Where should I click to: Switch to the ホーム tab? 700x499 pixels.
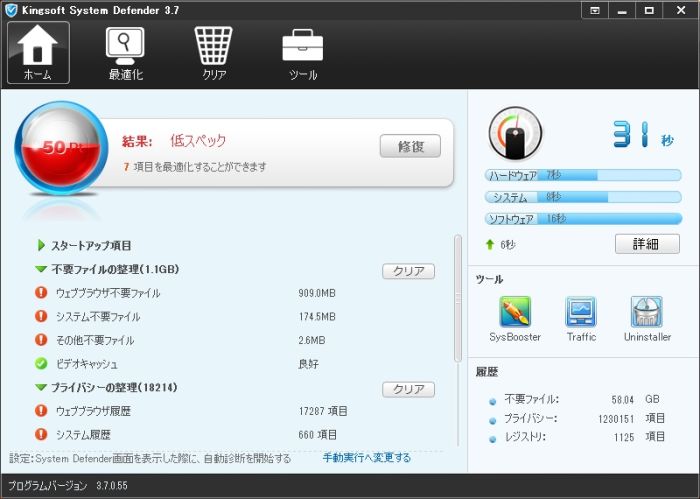38,53
